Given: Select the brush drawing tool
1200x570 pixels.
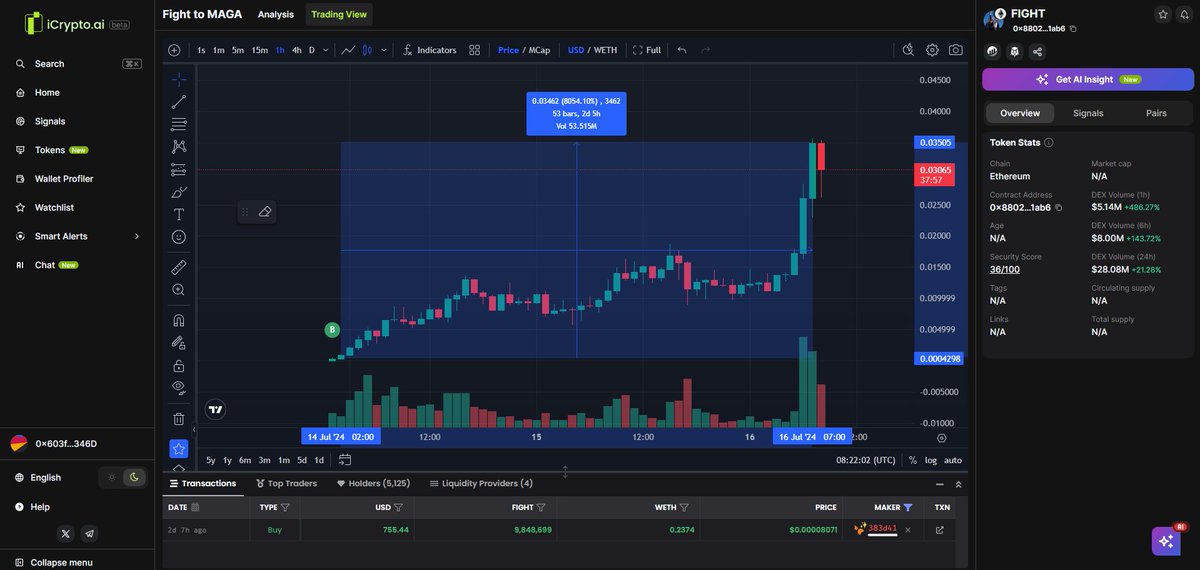Looking at the screenshot, I should [179, 192].
